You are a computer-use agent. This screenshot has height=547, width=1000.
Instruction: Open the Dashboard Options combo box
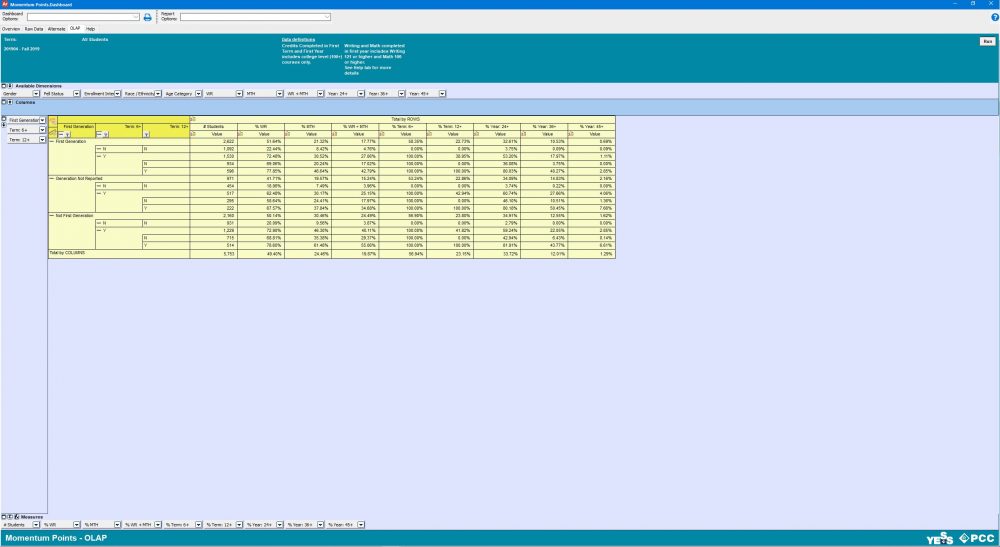click(83, 17)
